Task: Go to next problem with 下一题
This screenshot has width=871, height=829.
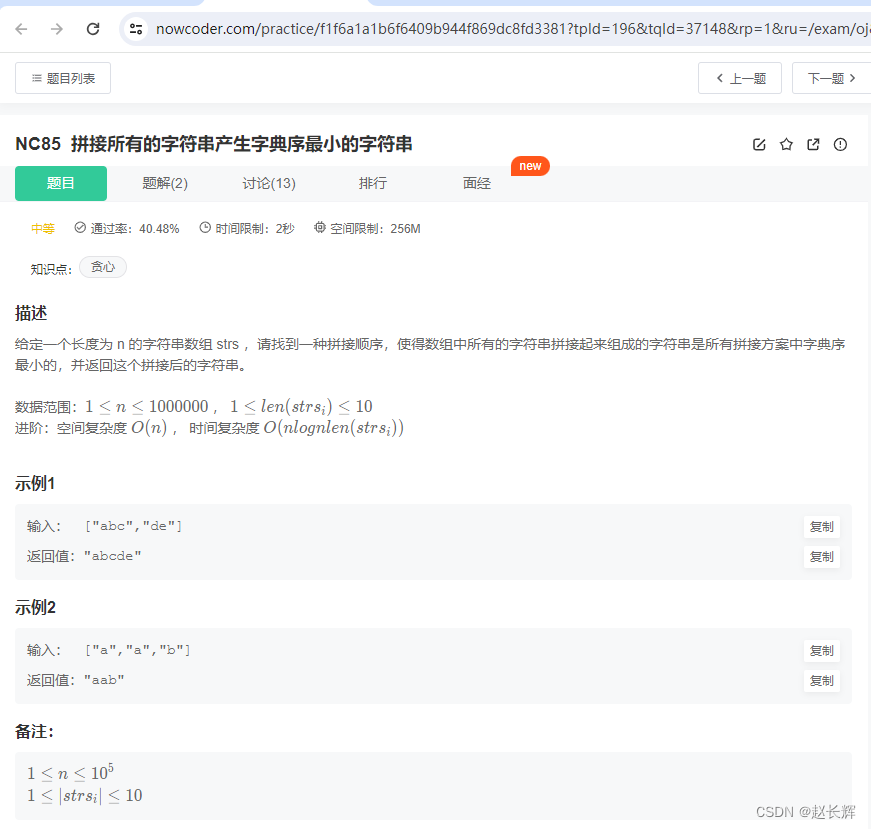Action: pos(832,78)
